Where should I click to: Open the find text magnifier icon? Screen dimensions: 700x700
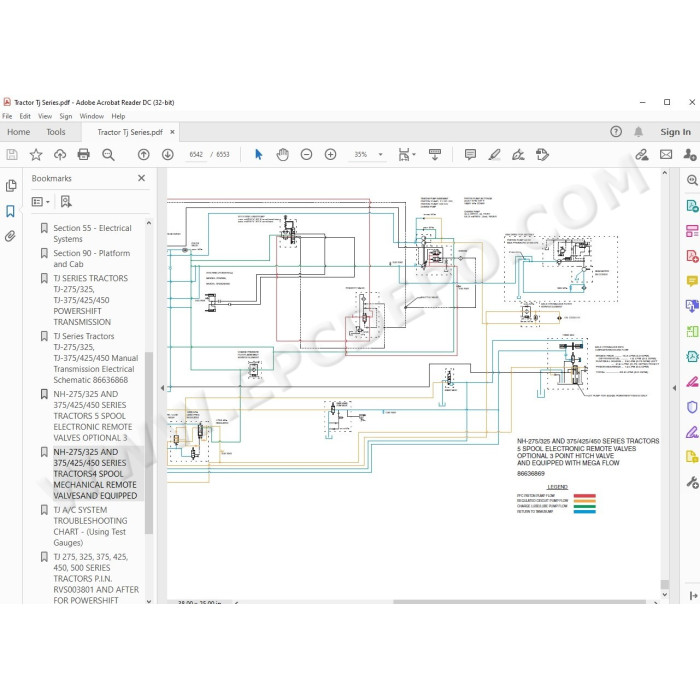tap(108, 154)
